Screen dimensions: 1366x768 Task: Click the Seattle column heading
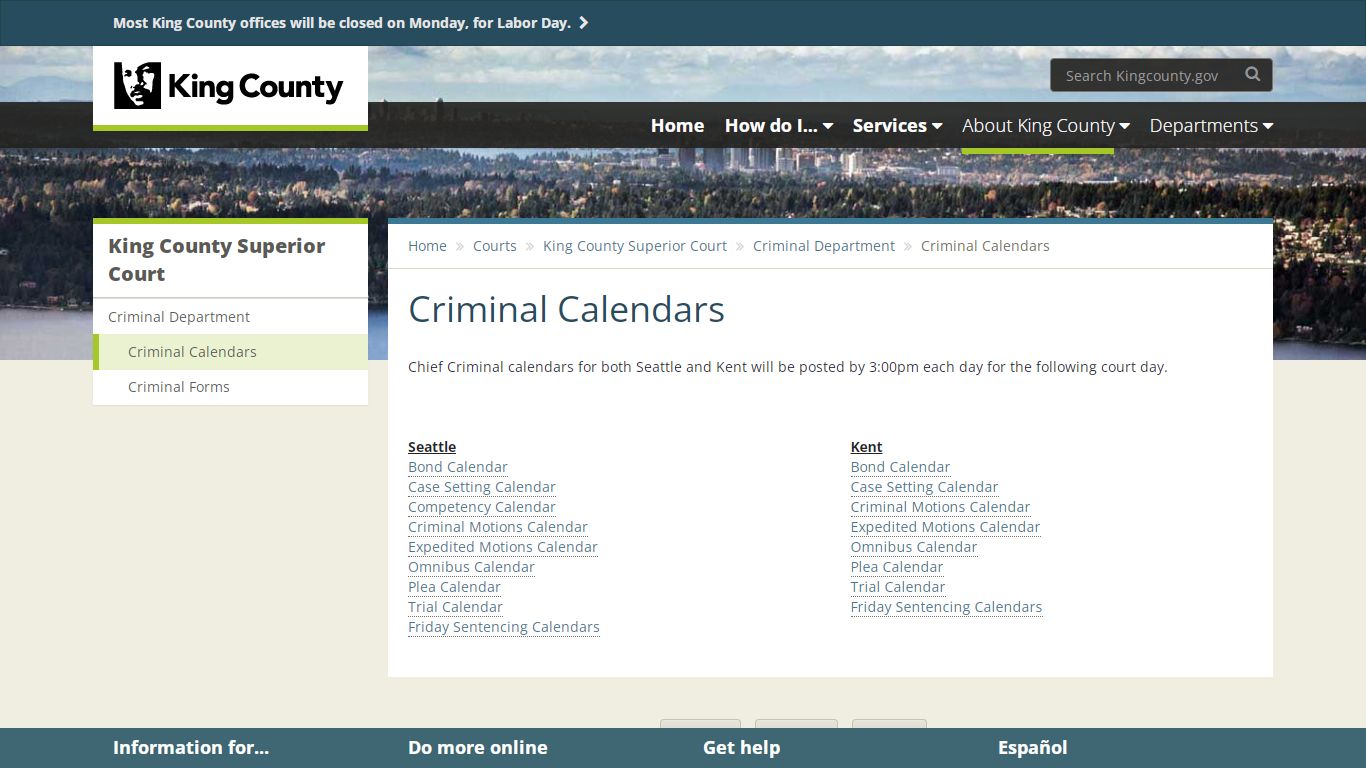point(432,447)
